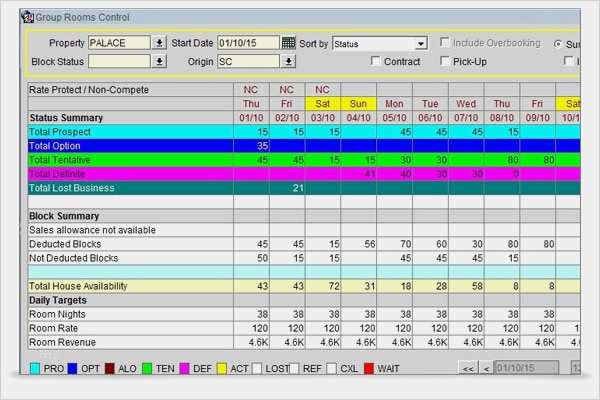The height and width of the screenshot is (400, 600).
Task: Click the Property field containing PALACE
Action: coord(119,42)
